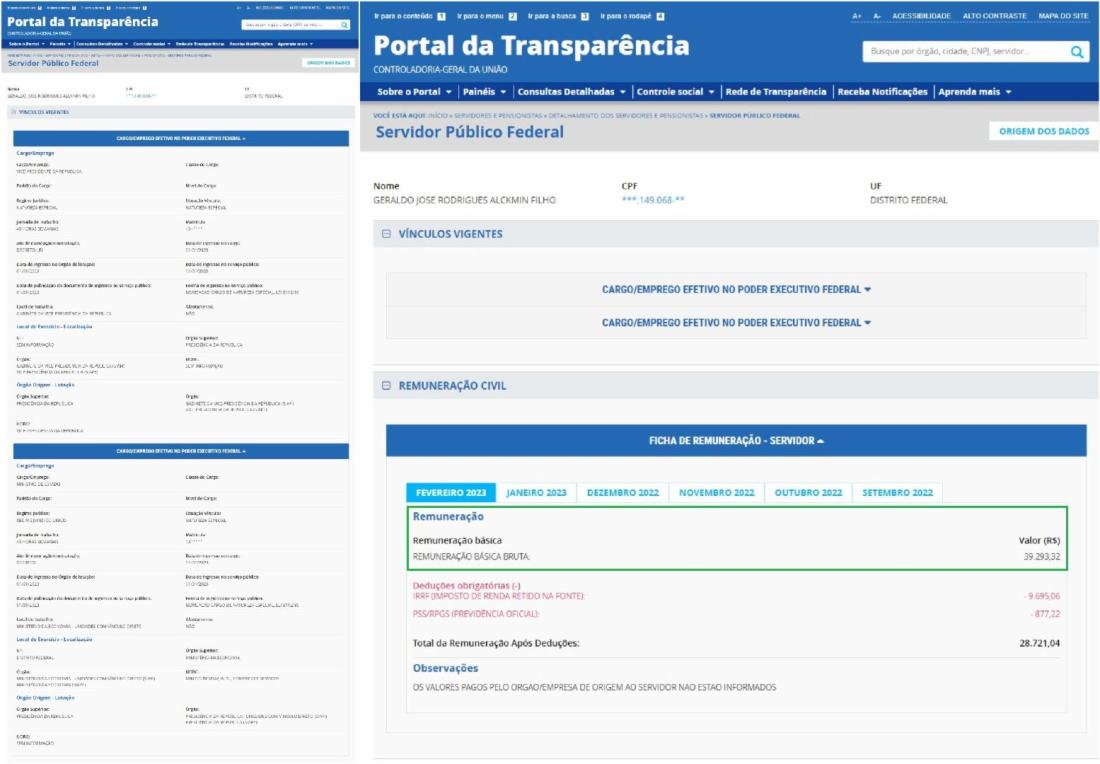Select the FEVEREIRO 2023 tab
This screenshot has height=764, width=1100.
pos(451,492)
